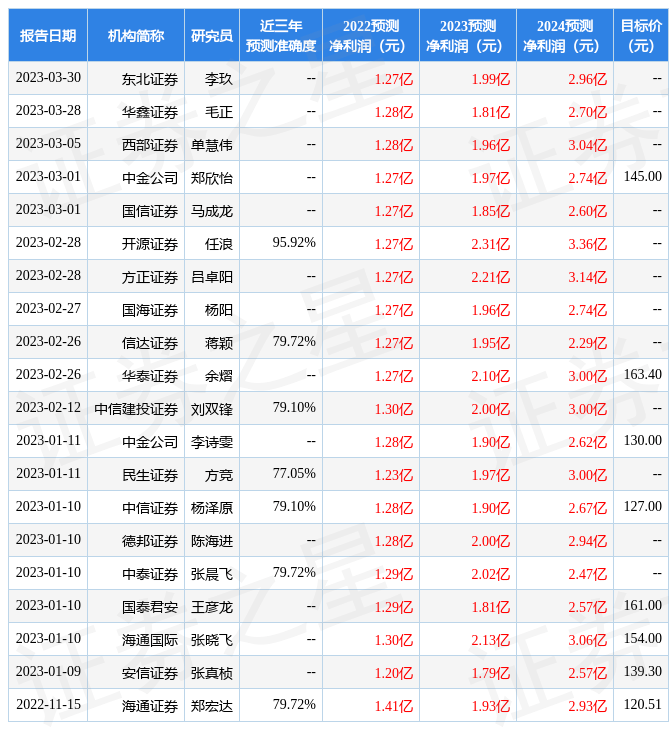The width and height of the screenshot is (669, 730).
Task: Click researcher name 郑欣怡
Action: tap(212, 178)
